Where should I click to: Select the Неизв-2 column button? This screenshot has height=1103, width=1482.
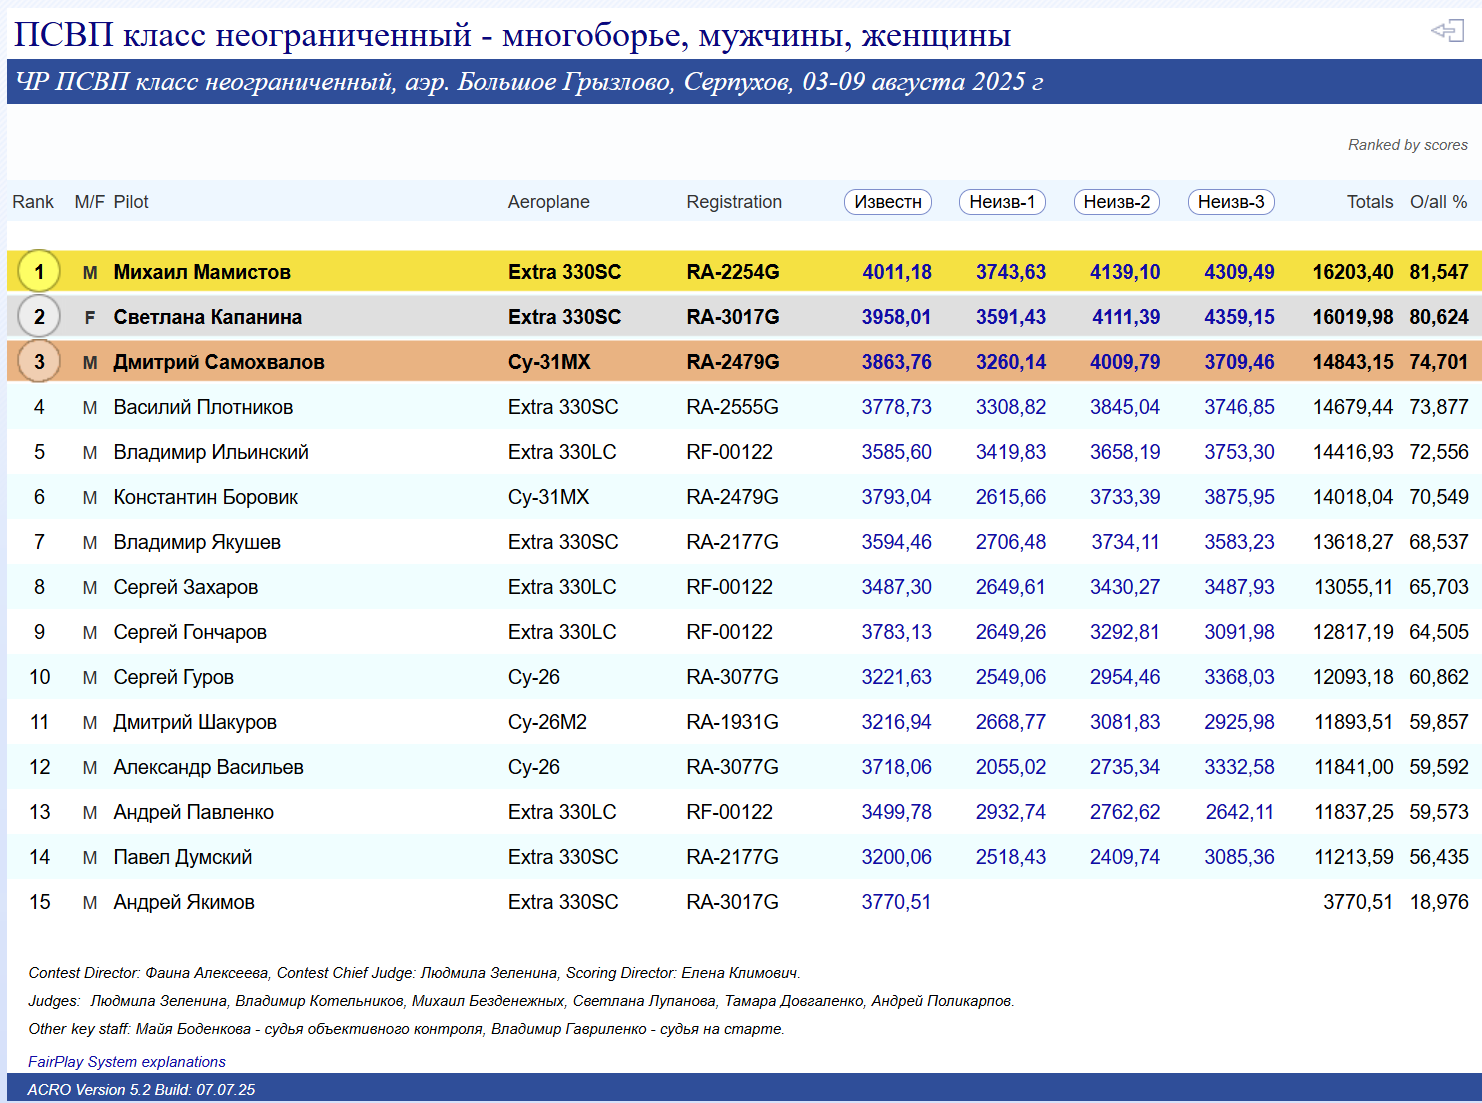coord(1116,202)
